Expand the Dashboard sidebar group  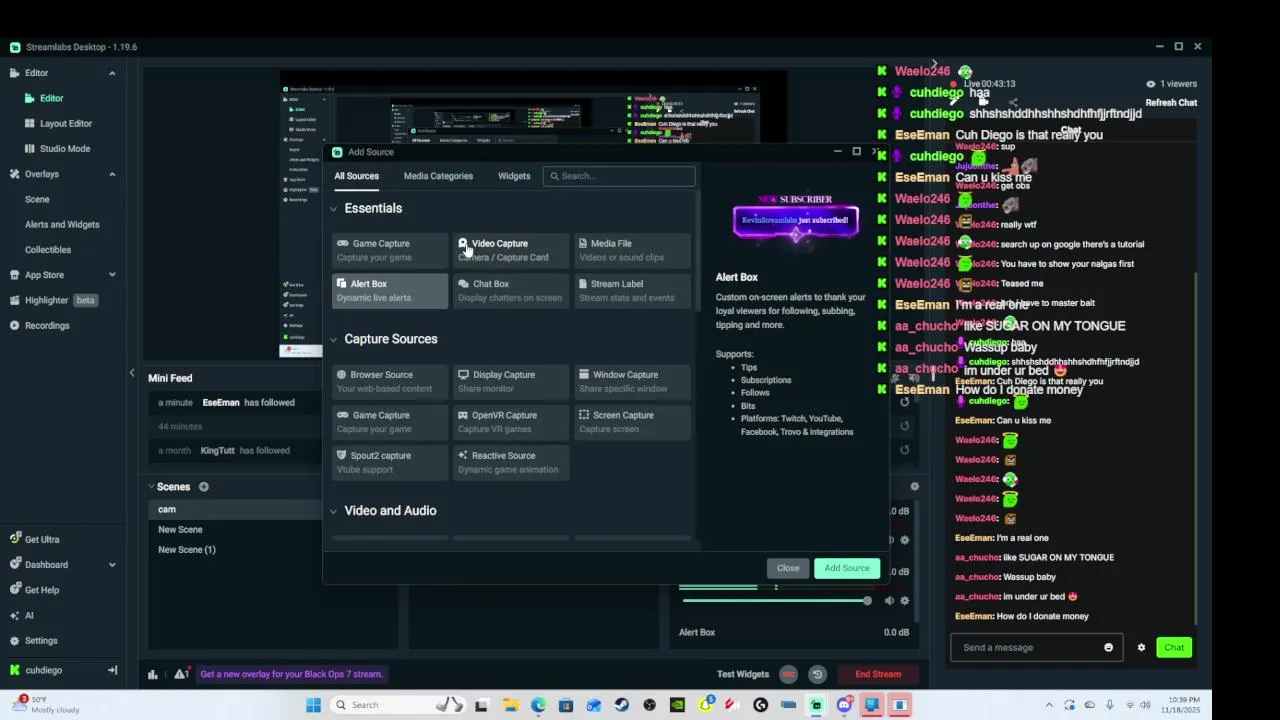112,565
